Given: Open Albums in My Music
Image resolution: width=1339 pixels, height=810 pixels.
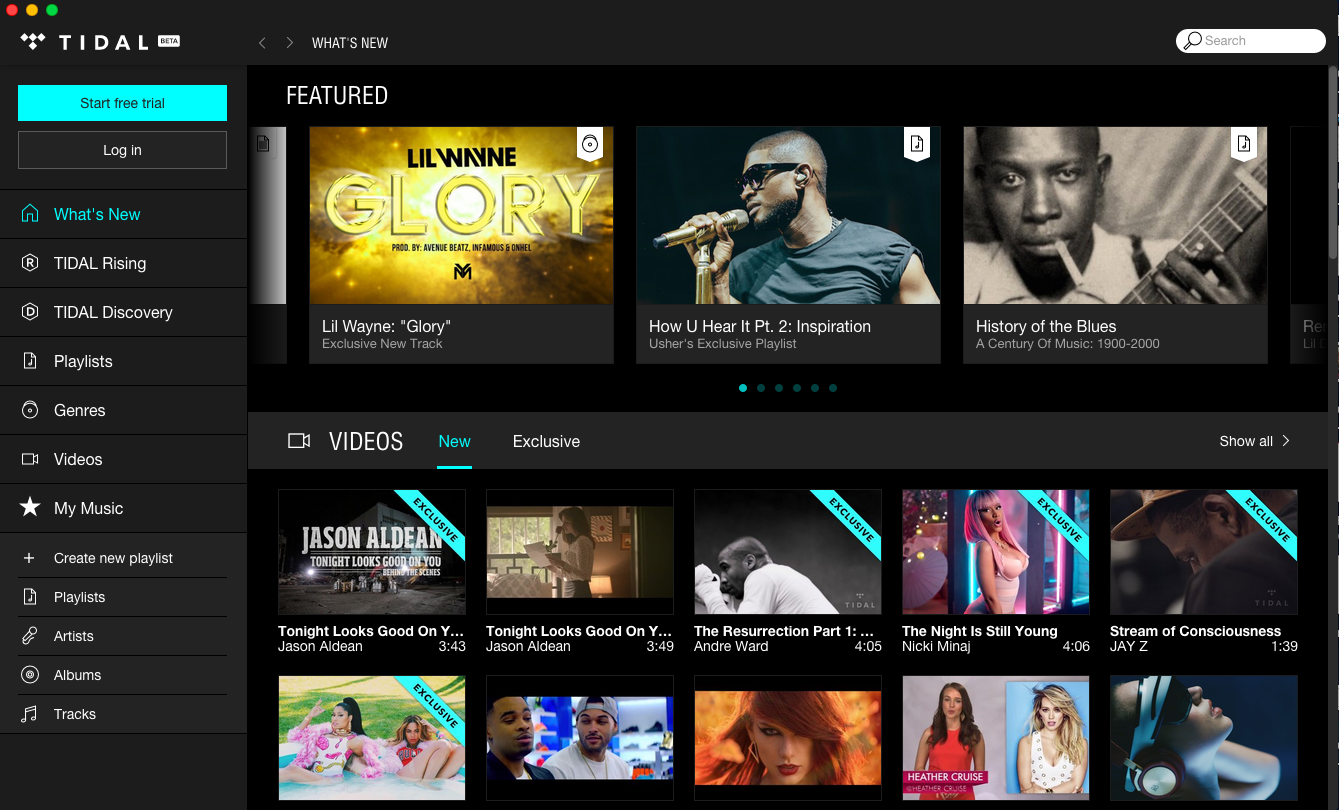Looking at the screenshot, I should click(122, 675).
